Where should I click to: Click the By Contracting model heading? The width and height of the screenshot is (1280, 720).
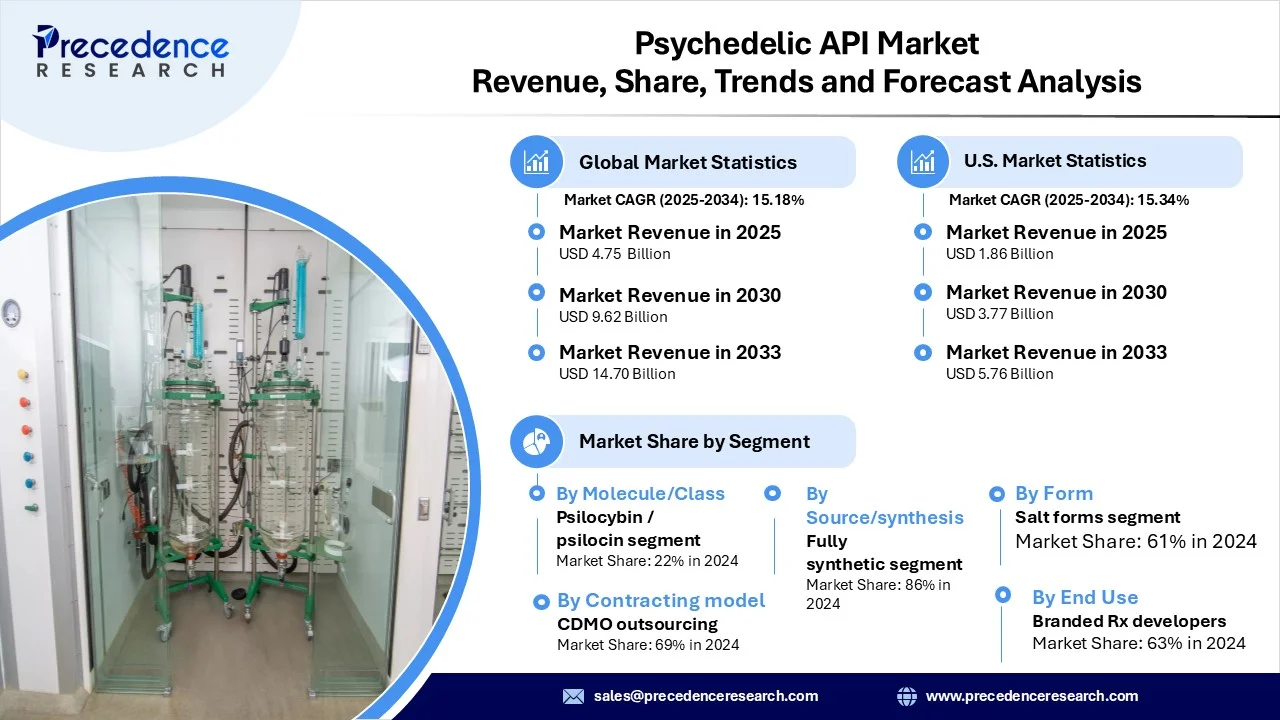[x=661, y=600]
